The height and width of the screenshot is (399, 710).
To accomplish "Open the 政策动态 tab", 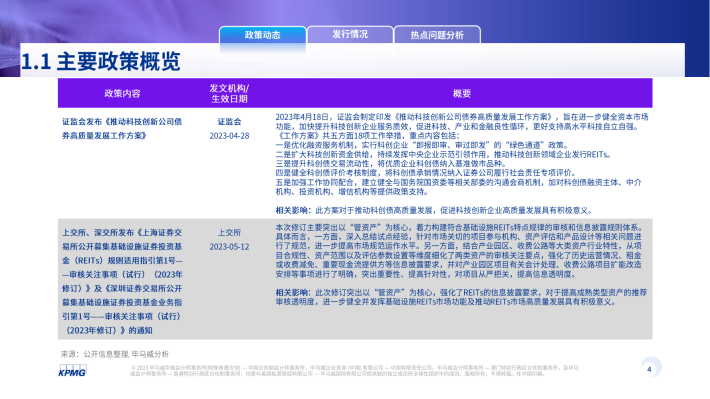I will coord(263,35).
